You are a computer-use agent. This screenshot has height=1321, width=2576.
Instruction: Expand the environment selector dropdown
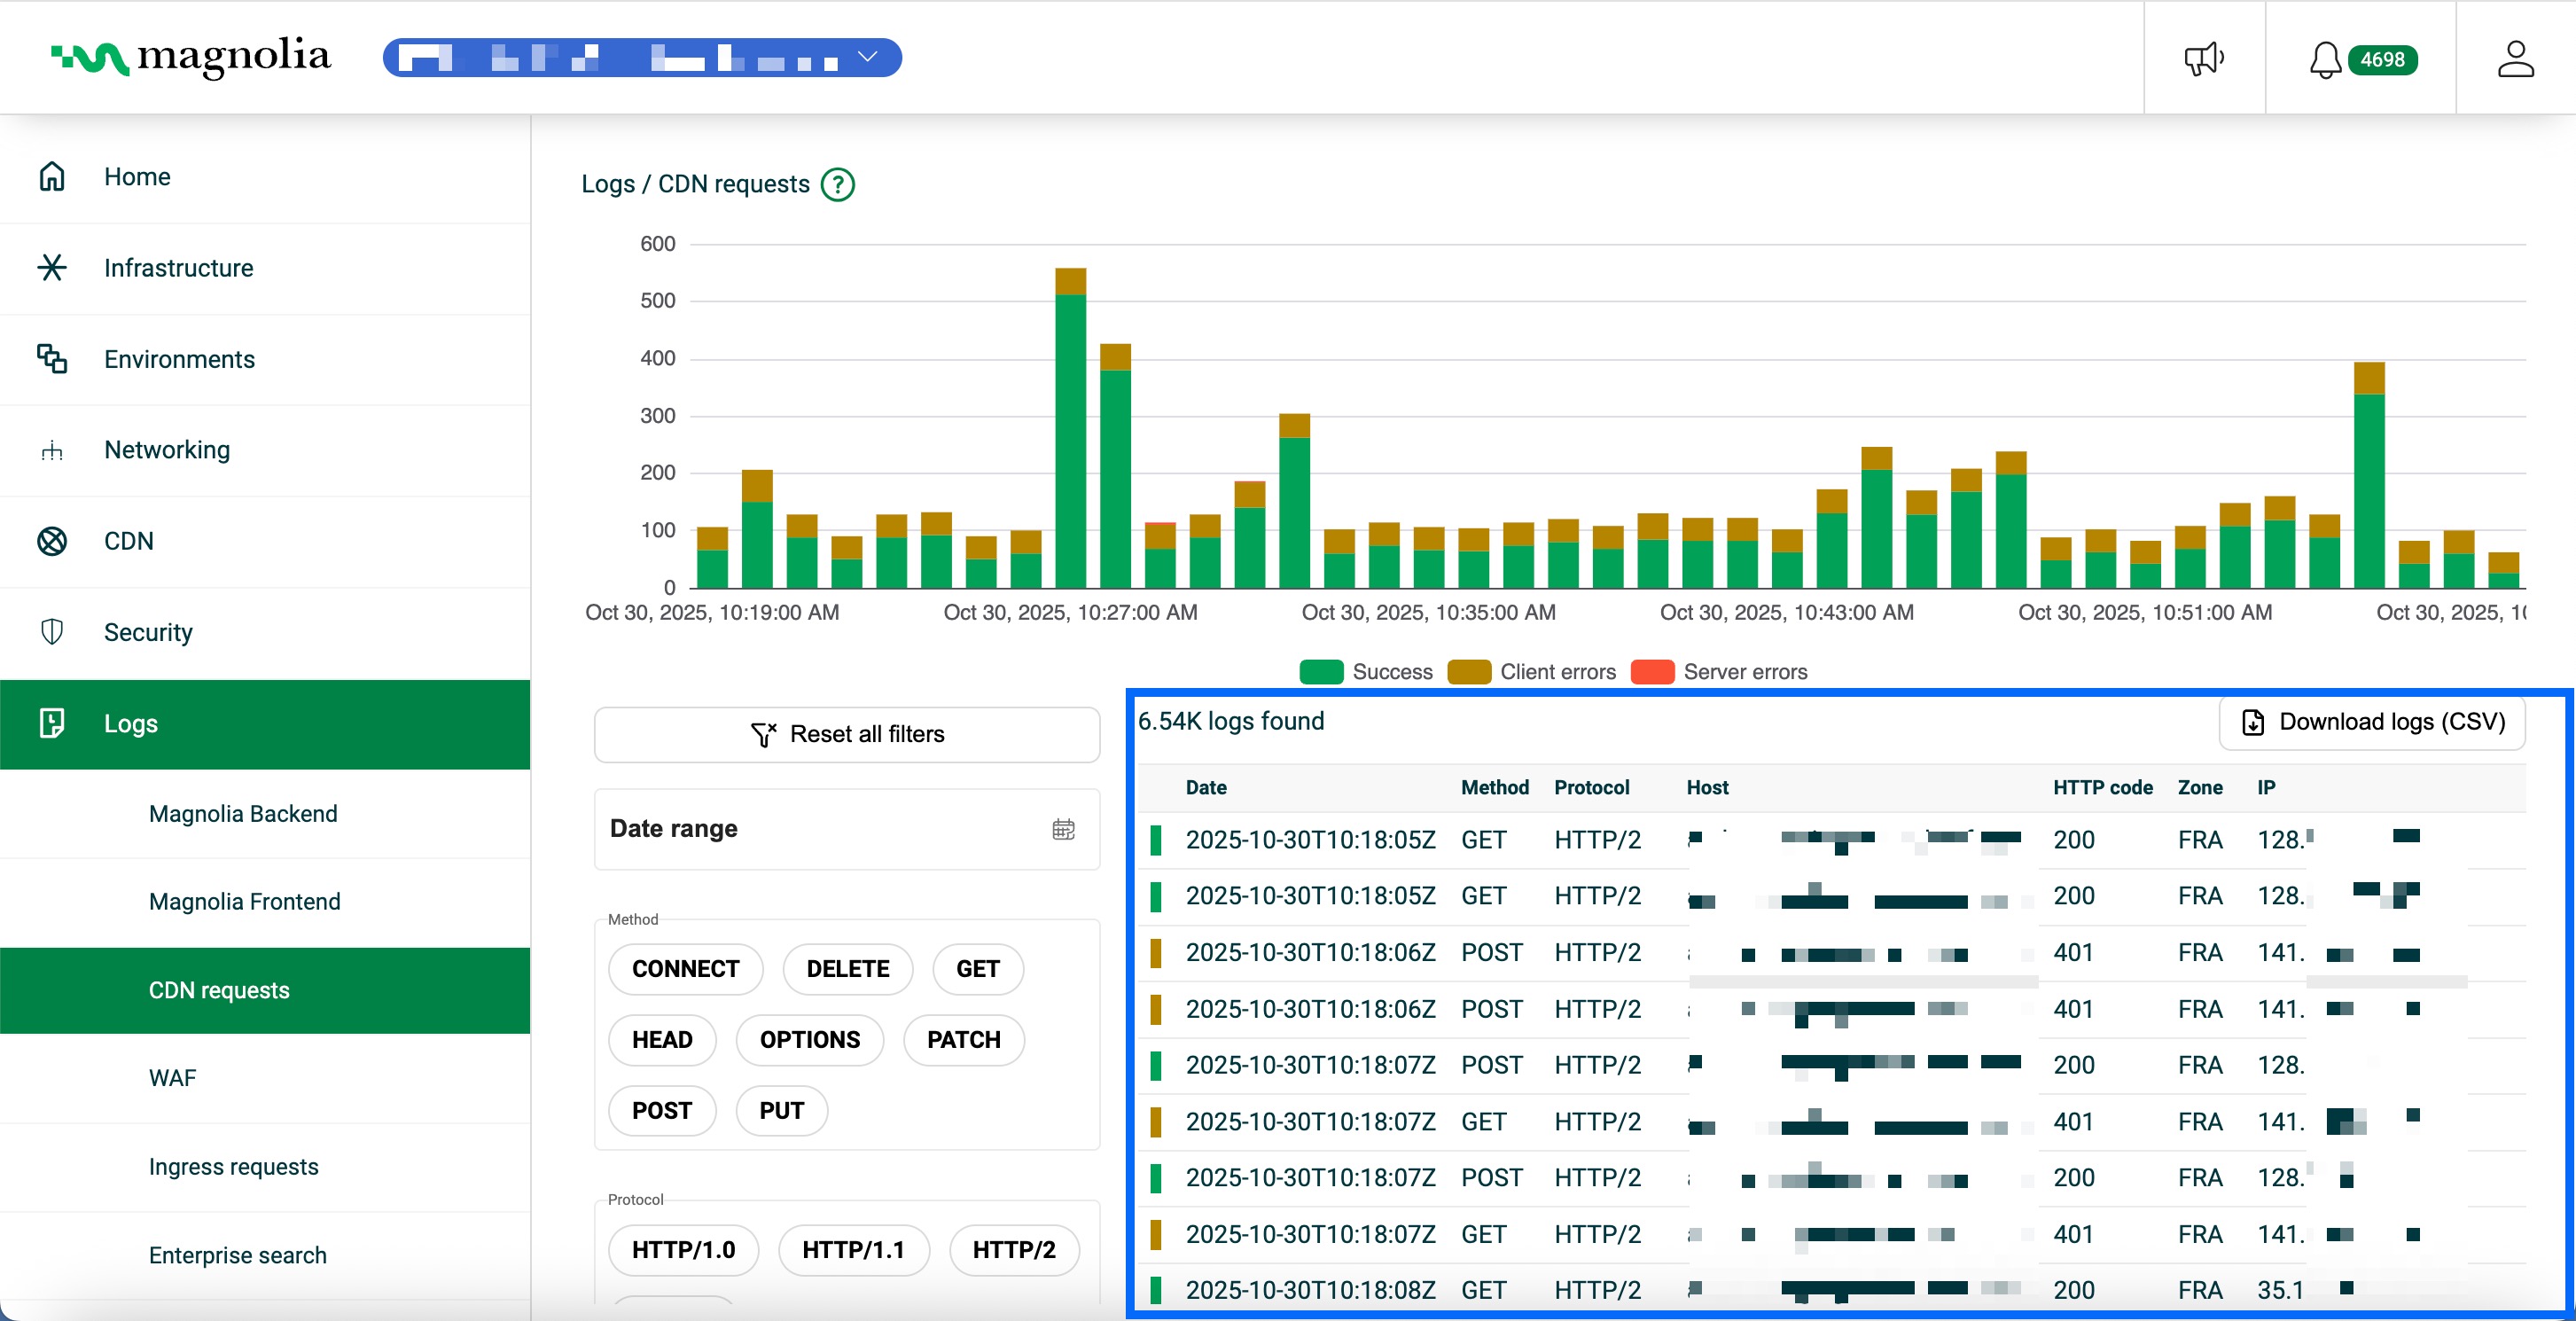tap(867, 57)
